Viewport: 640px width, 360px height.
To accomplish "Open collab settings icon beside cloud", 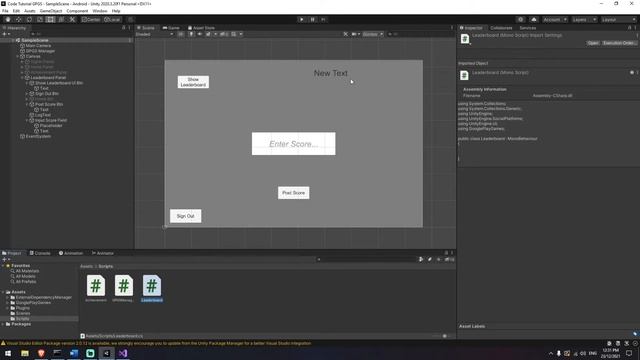I will click(520, 19).
